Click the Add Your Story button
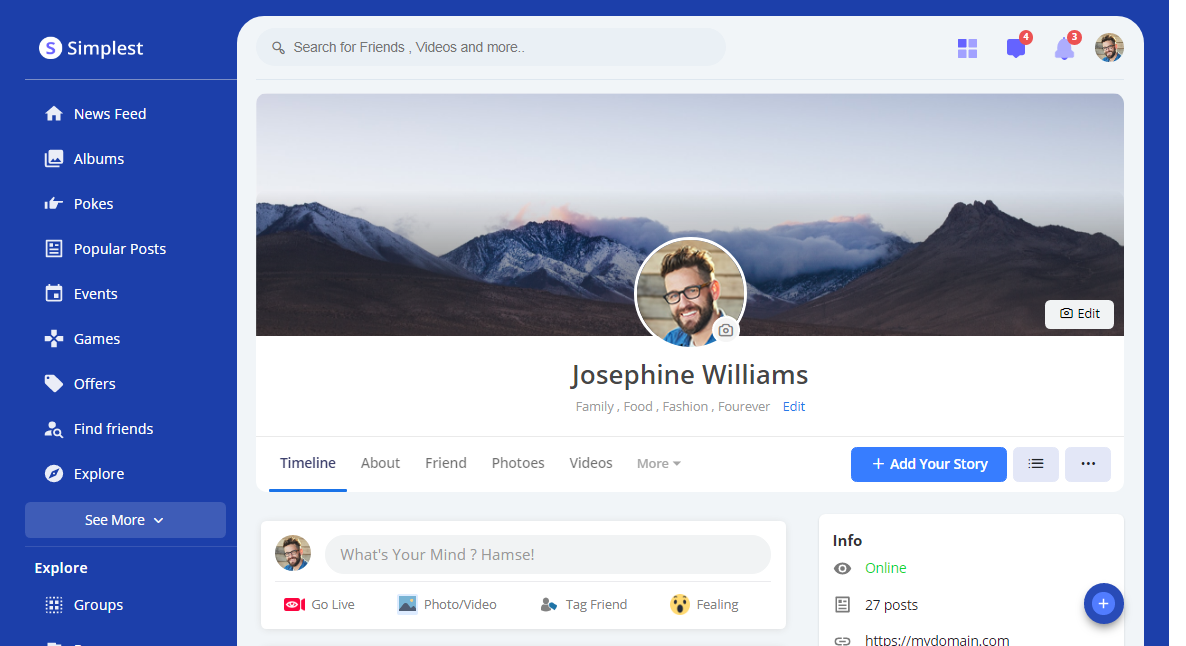 [x=928, y=464]
